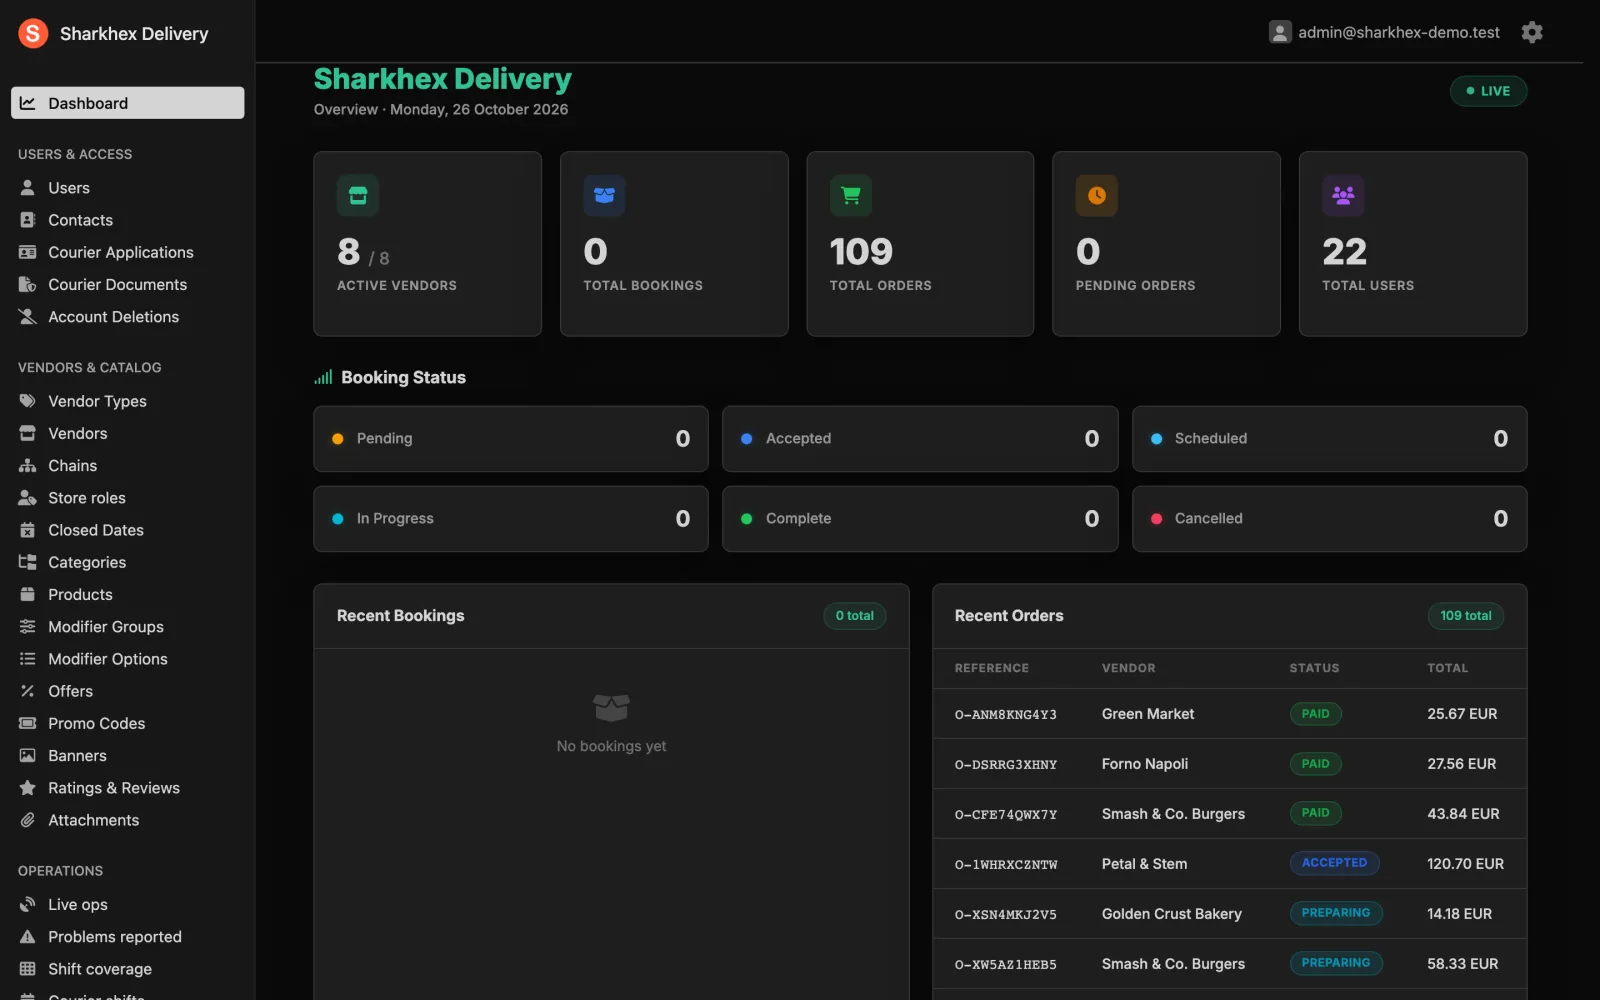The height and width of the screenshot is (1000, 1600).
Task: Open the Products section
Action: pos(80,594)
